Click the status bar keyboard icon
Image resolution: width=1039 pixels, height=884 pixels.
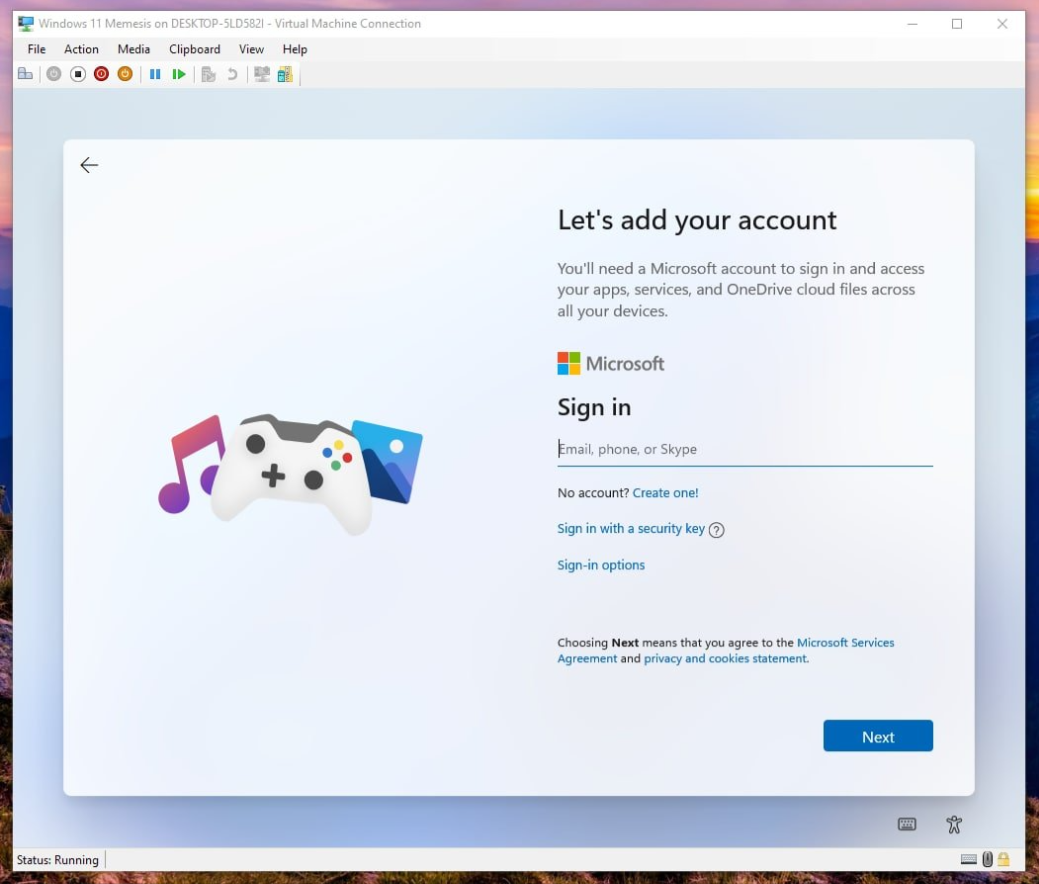(968, 859)
